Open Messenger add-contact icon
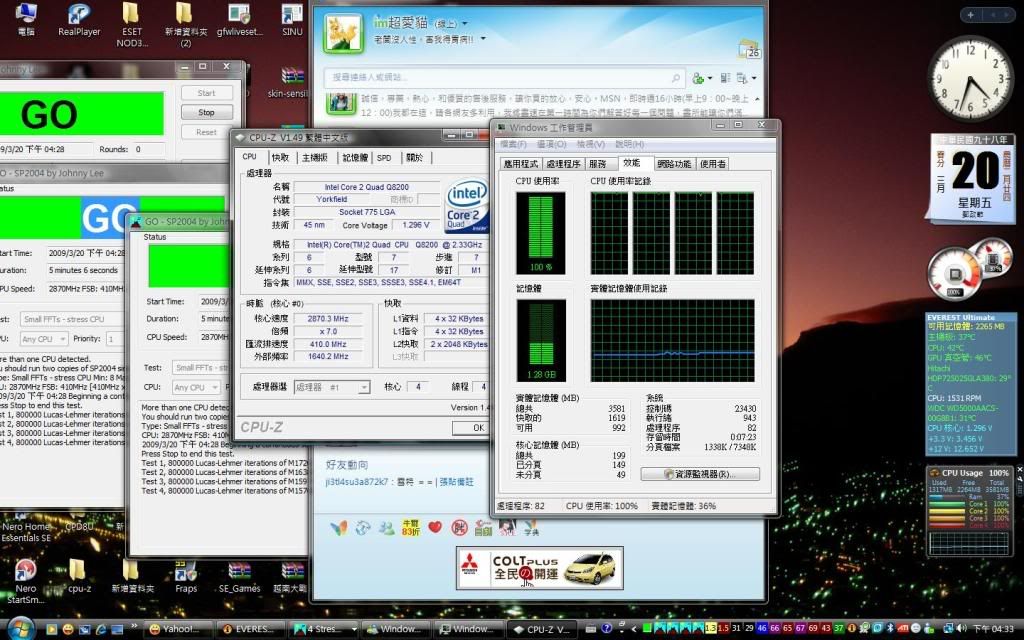The height and width of the screenshot is (640, 1024). tap(698, 78)
